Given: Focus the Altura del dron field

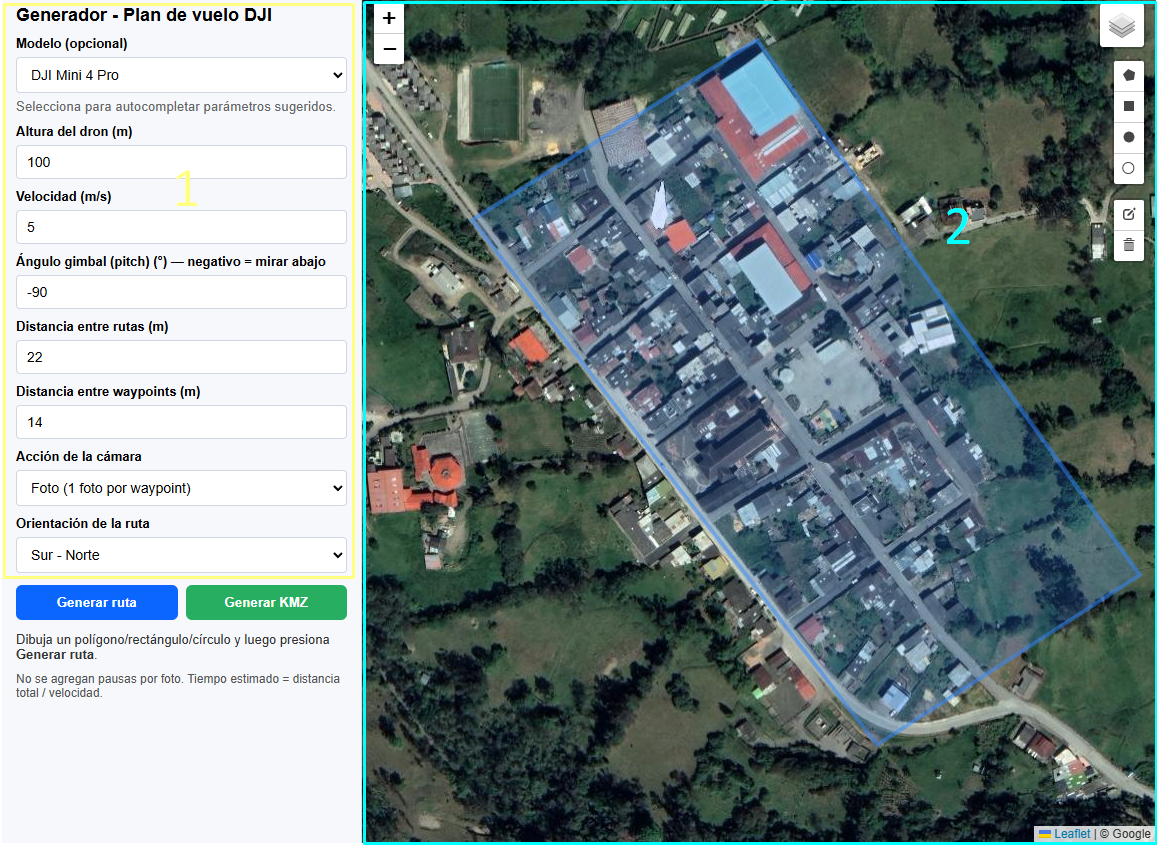Looking at the screenshot, I should tap(181, 162).
